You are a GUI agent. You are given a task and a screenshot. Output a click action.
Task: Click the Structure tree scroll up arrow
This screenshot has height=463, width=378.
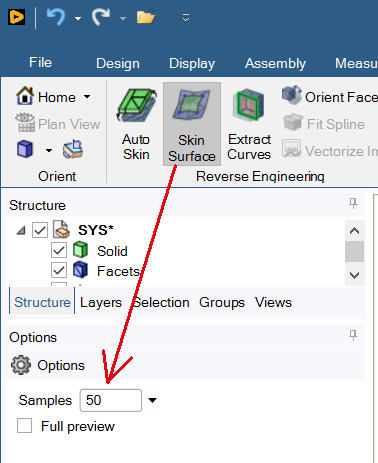354,231
